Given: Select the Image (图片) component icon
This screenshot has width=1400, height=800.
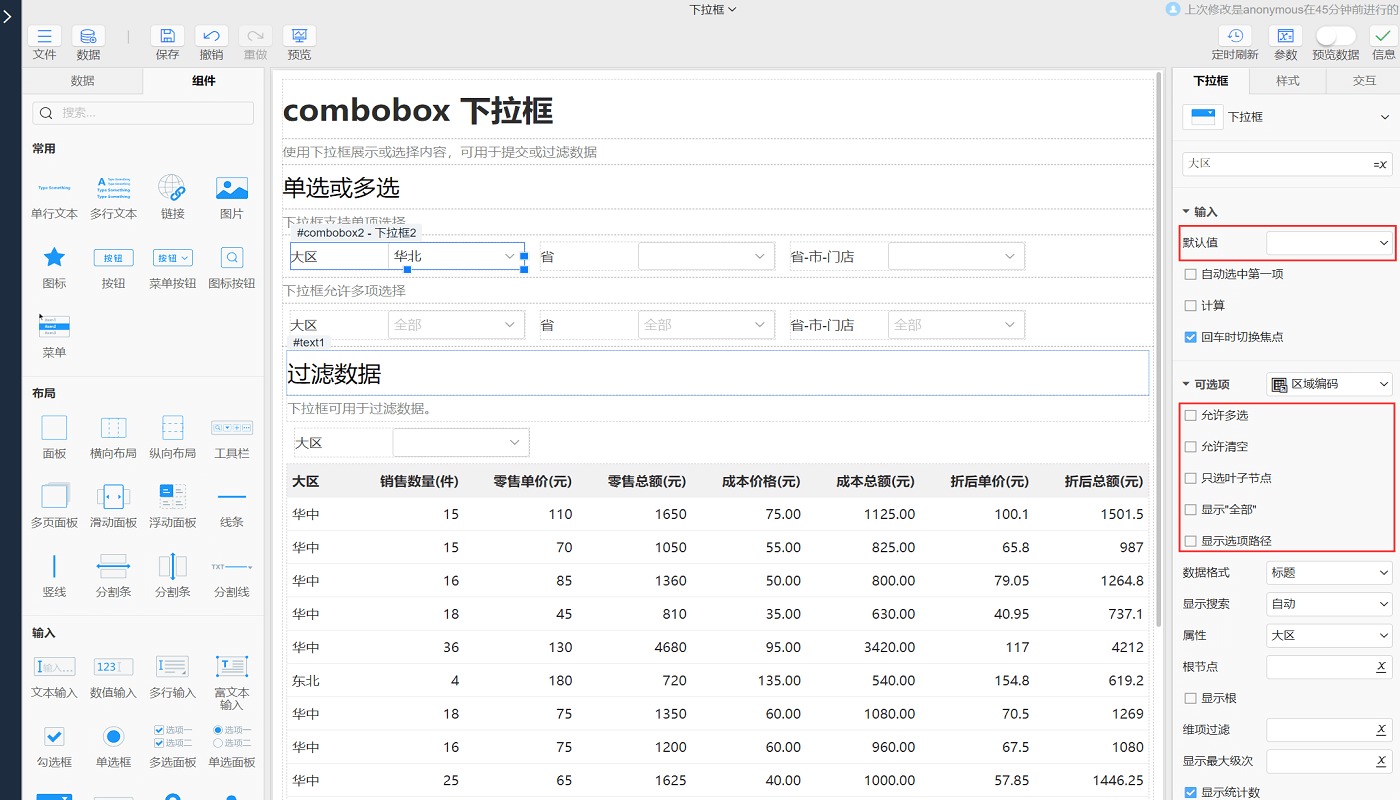Looking at the screenshot, I should click(231, 188).
